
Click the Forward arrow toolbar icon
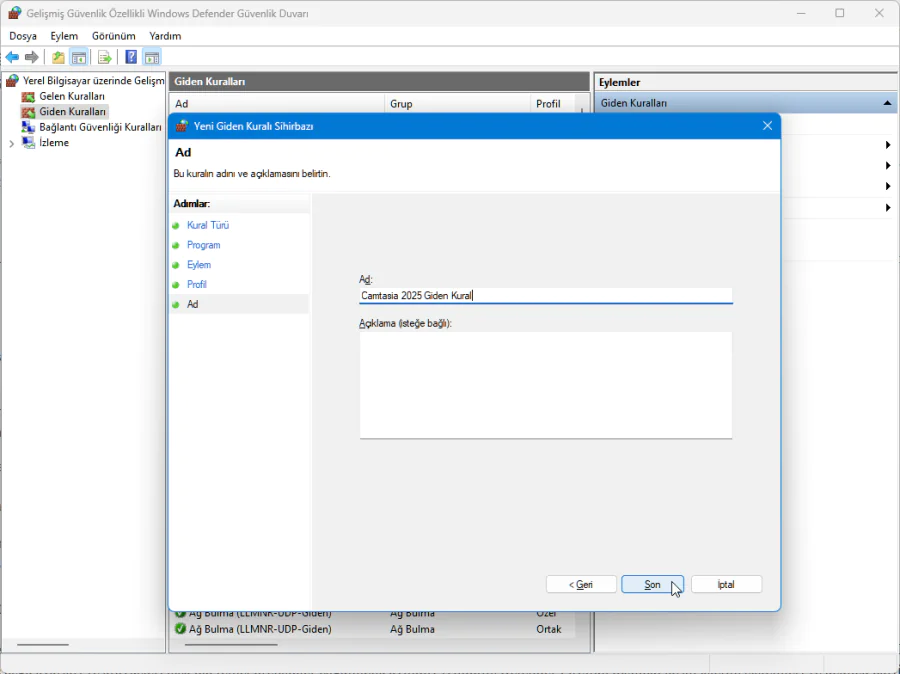tap(32, 57)
